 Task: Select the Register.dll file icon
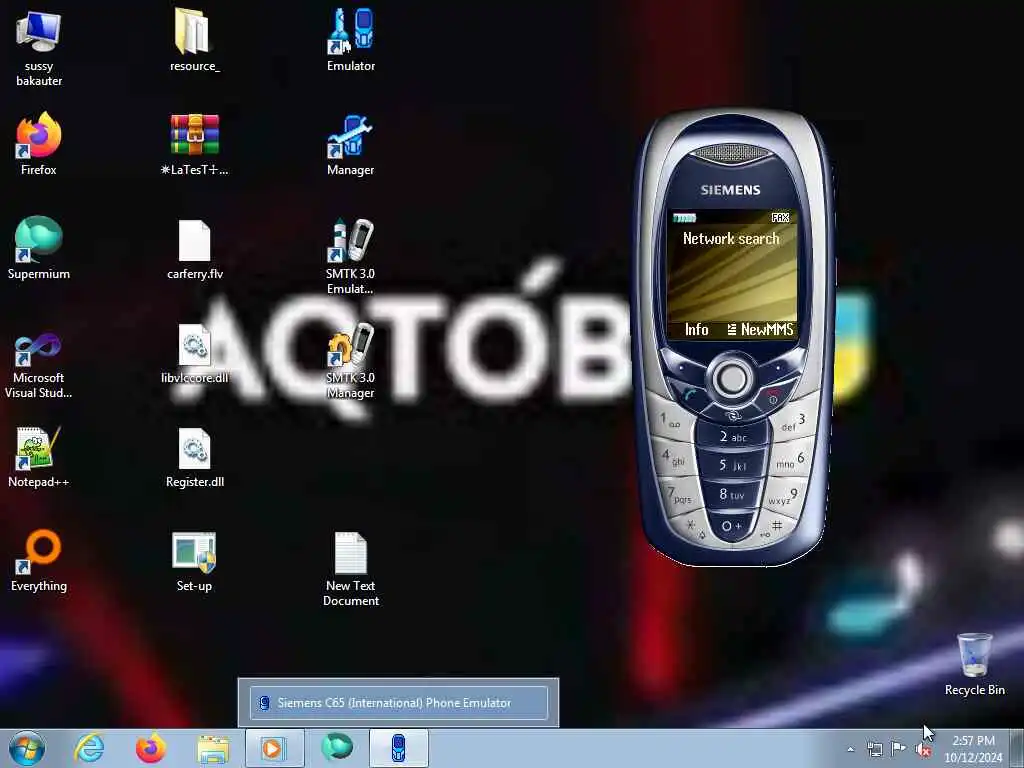coord(195,456)
